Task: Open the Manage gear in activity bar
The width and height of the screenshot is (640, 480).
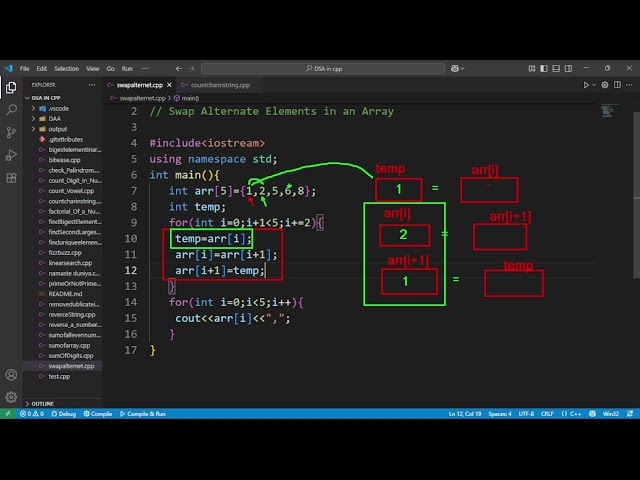Action: click(x=11, y=397)
